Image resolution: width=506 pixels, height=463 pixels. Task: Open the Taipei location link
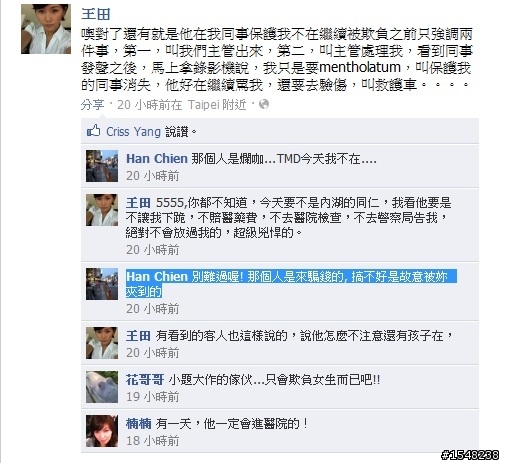point(203,105)
